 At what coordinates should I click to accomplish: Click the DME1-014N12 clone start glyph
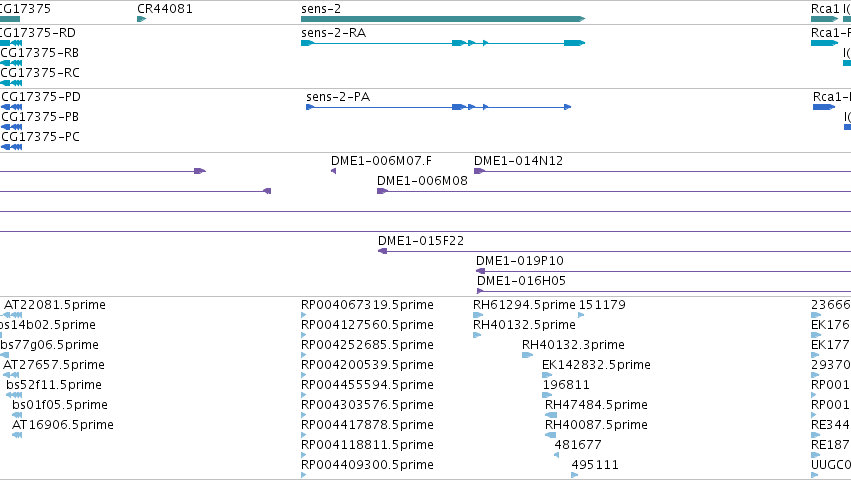(x=479, y=171)
